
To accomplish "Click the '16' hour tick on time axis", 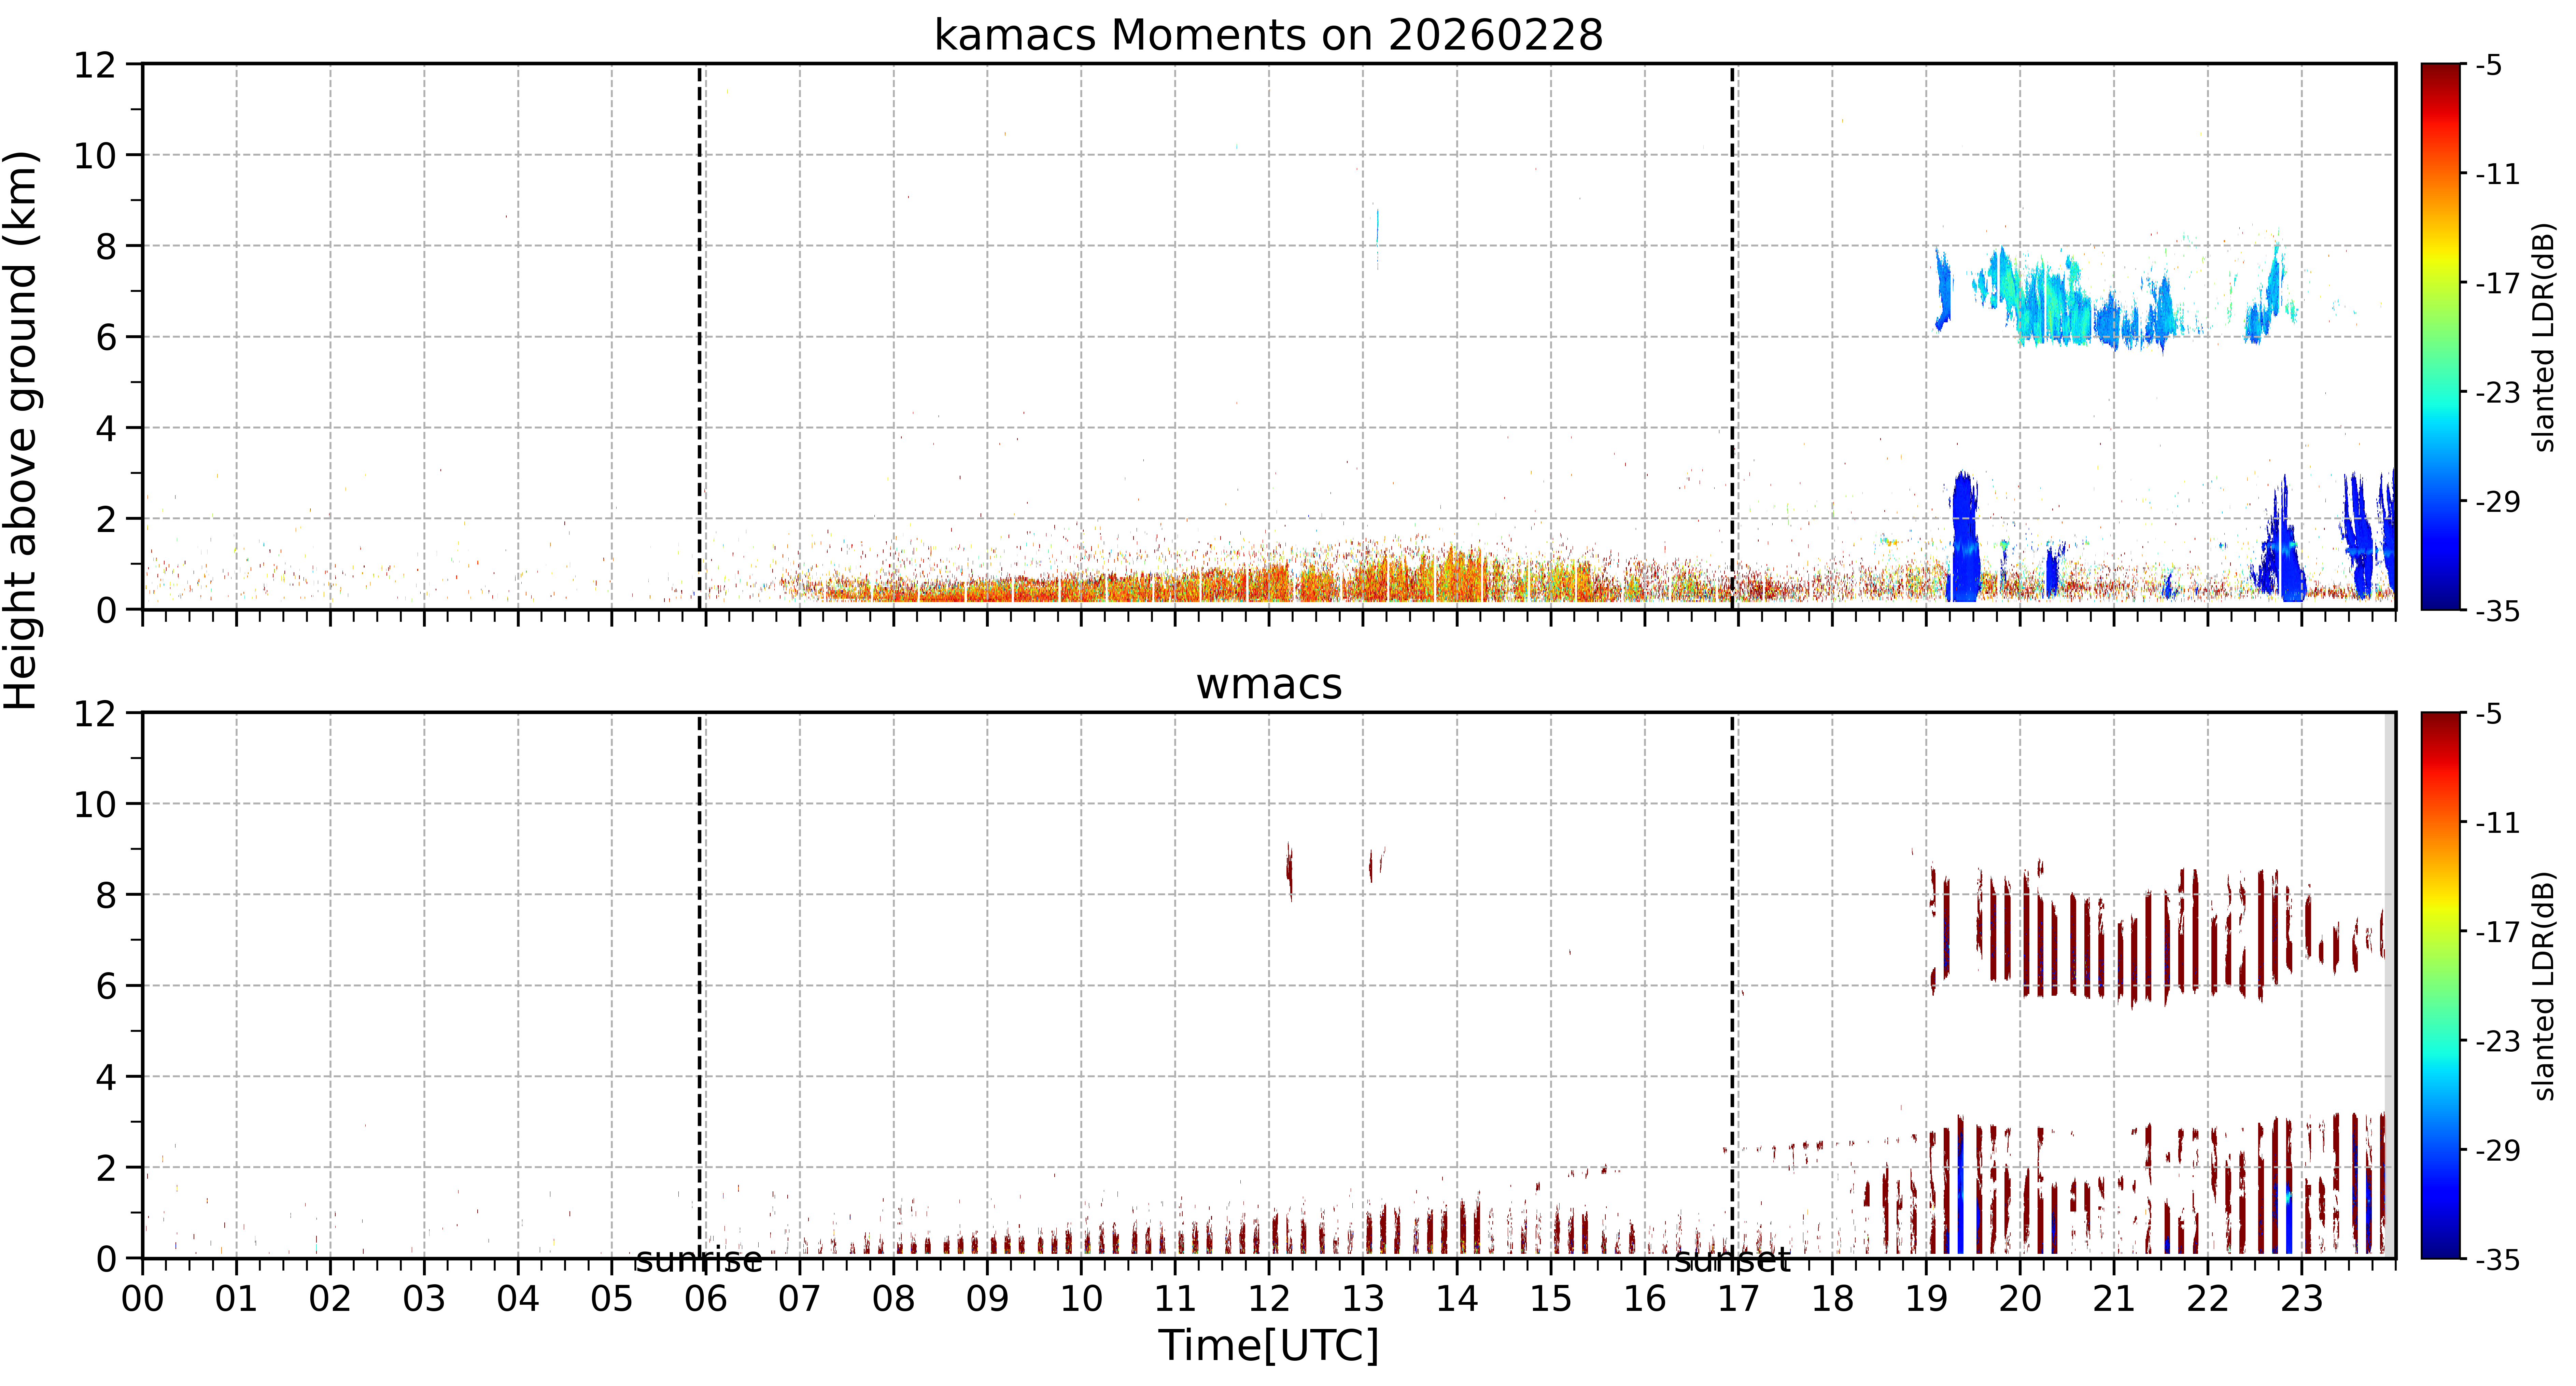I will tap(1645, 1299).
